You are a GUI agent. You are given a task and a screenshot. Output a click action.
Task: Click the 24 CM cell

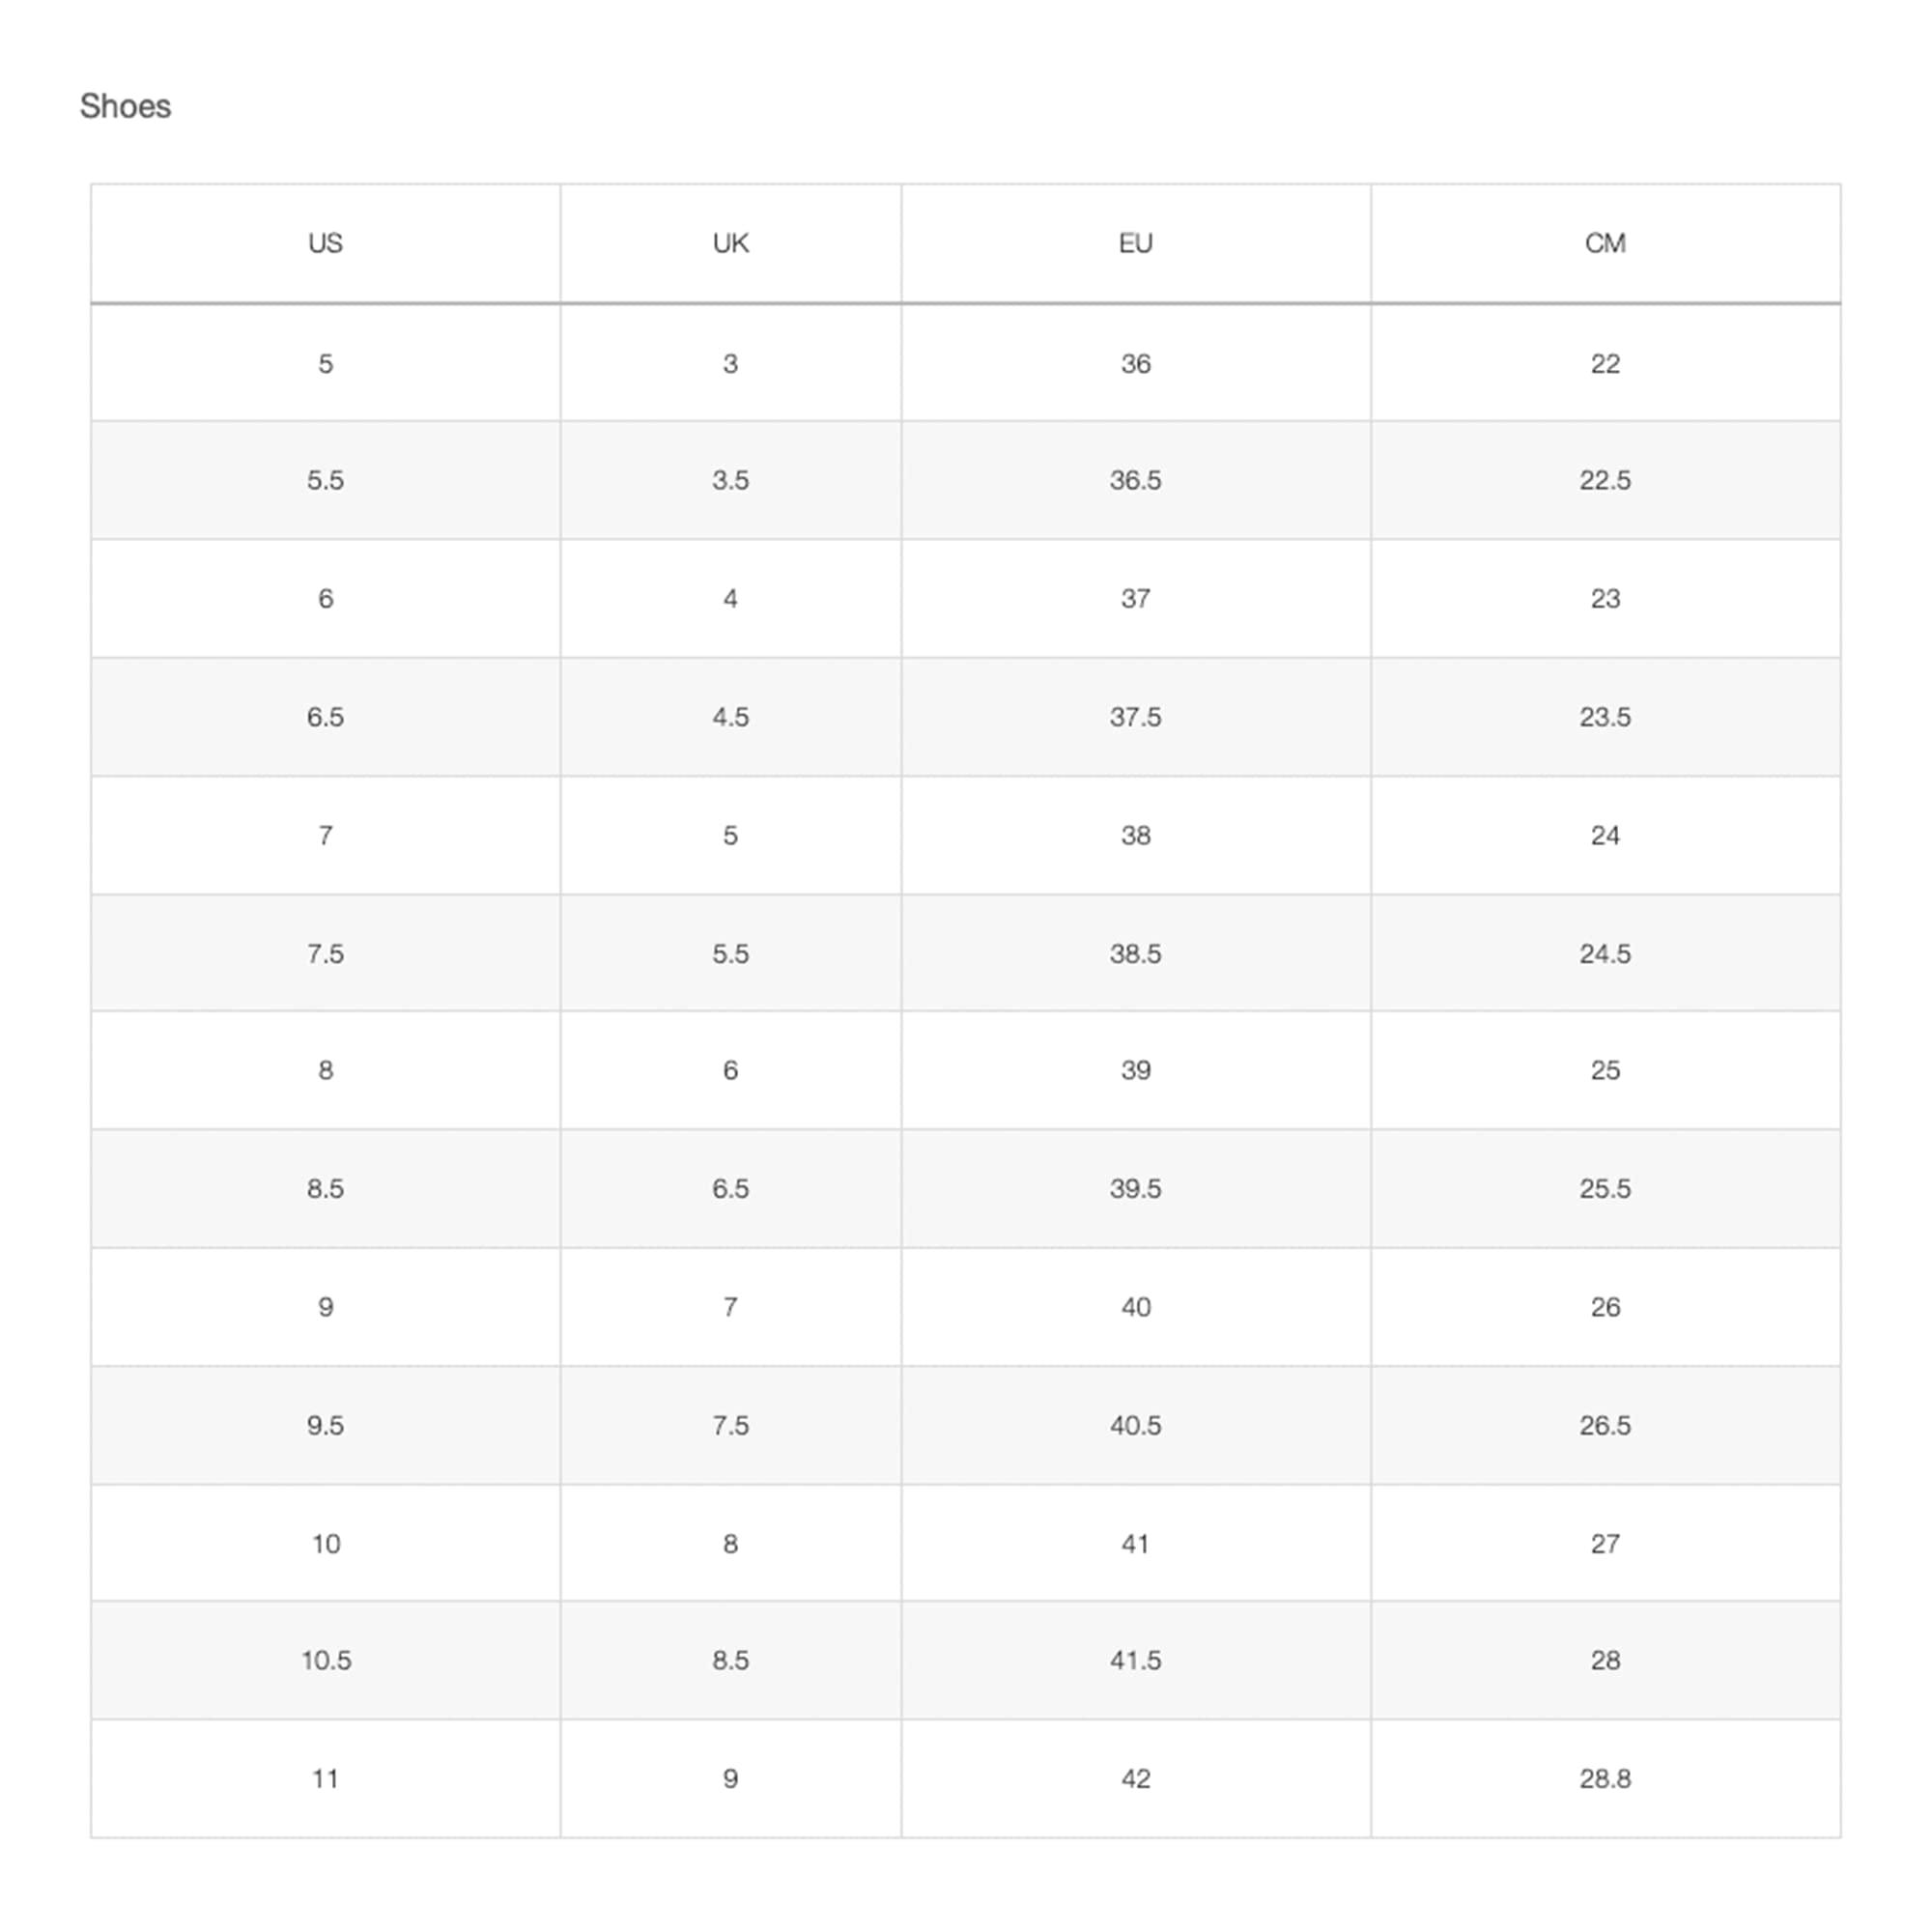click(1604, 836)
